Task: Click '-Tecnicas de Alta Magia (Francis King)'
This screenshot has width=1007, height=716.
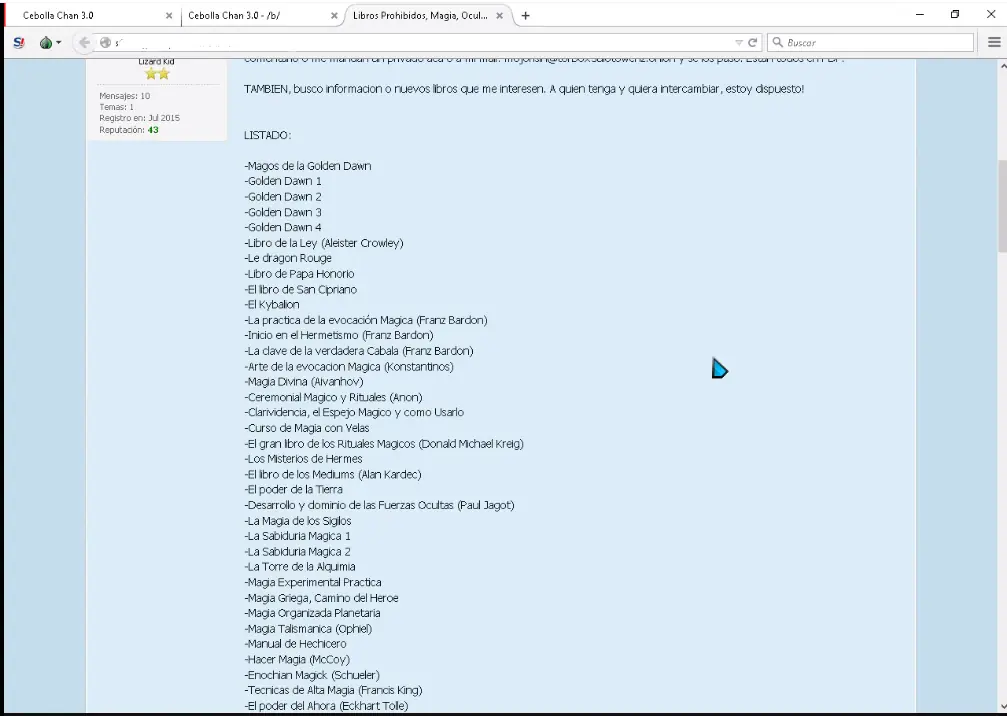Action: (x=333, y=690)
